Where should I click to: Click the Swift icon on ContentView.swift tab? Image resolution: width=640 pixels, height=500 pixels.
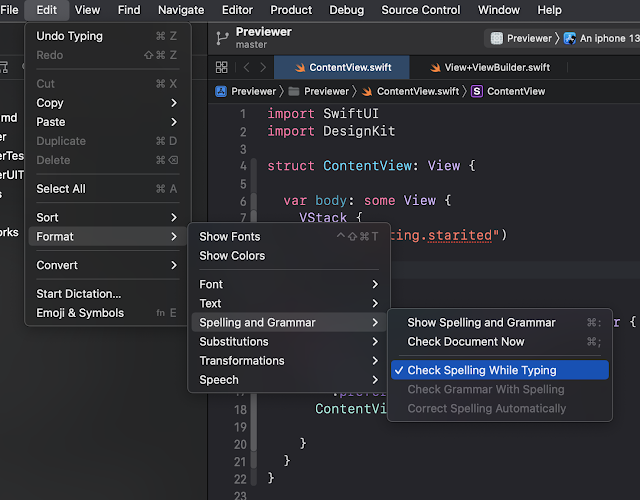300,67
